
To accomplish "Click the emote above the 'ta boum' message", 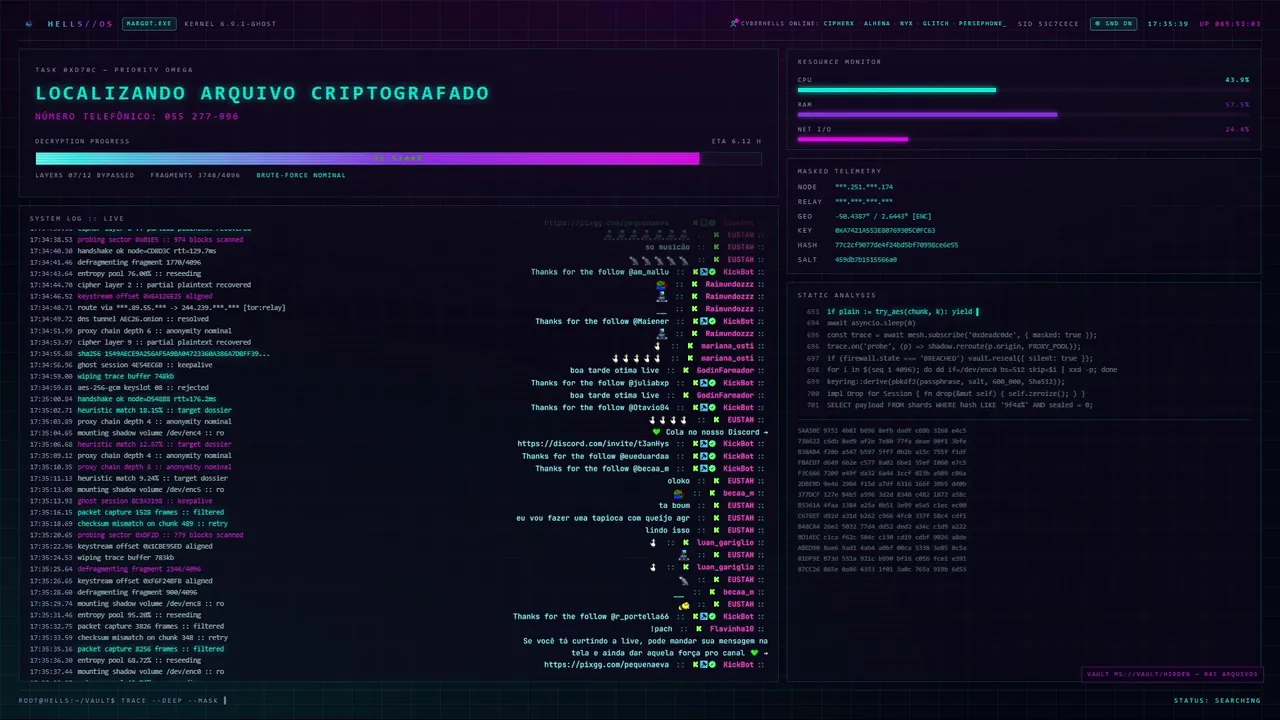I will (678, 493).
